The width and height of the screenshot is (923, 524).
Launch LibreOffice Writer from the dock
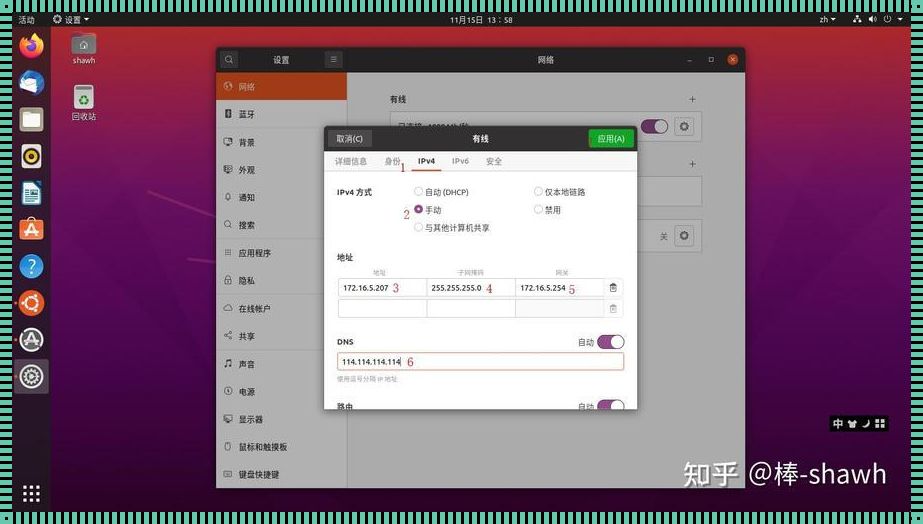(x=31, y=193)
